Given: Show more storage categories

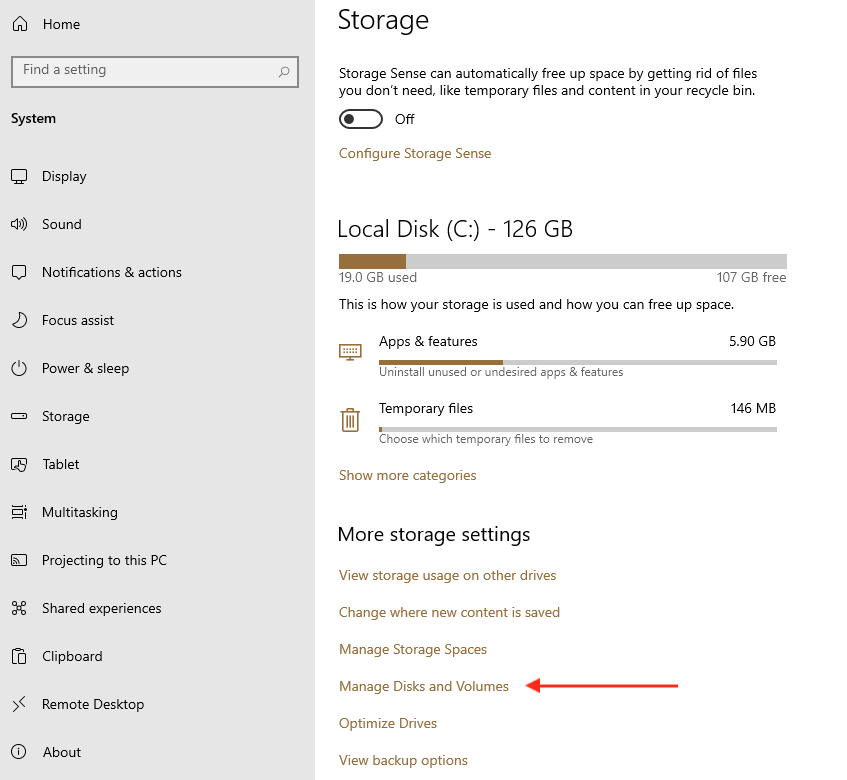Looking at the screenshot, I should pos(407,475).
